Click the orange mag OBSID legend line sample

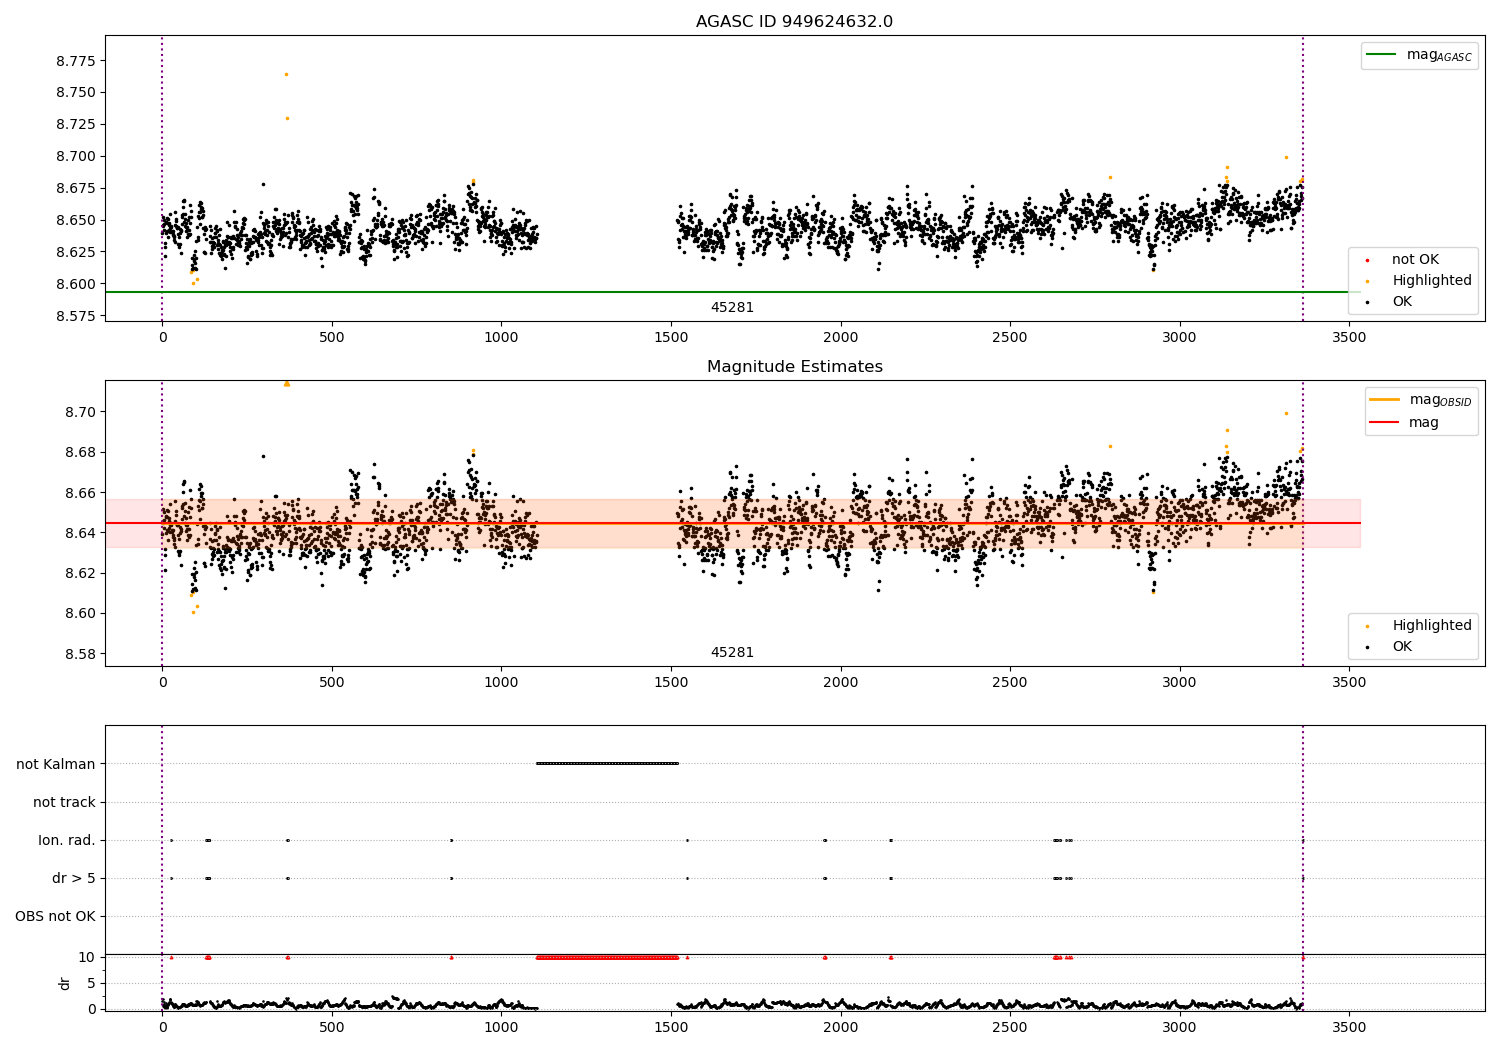1385,400
